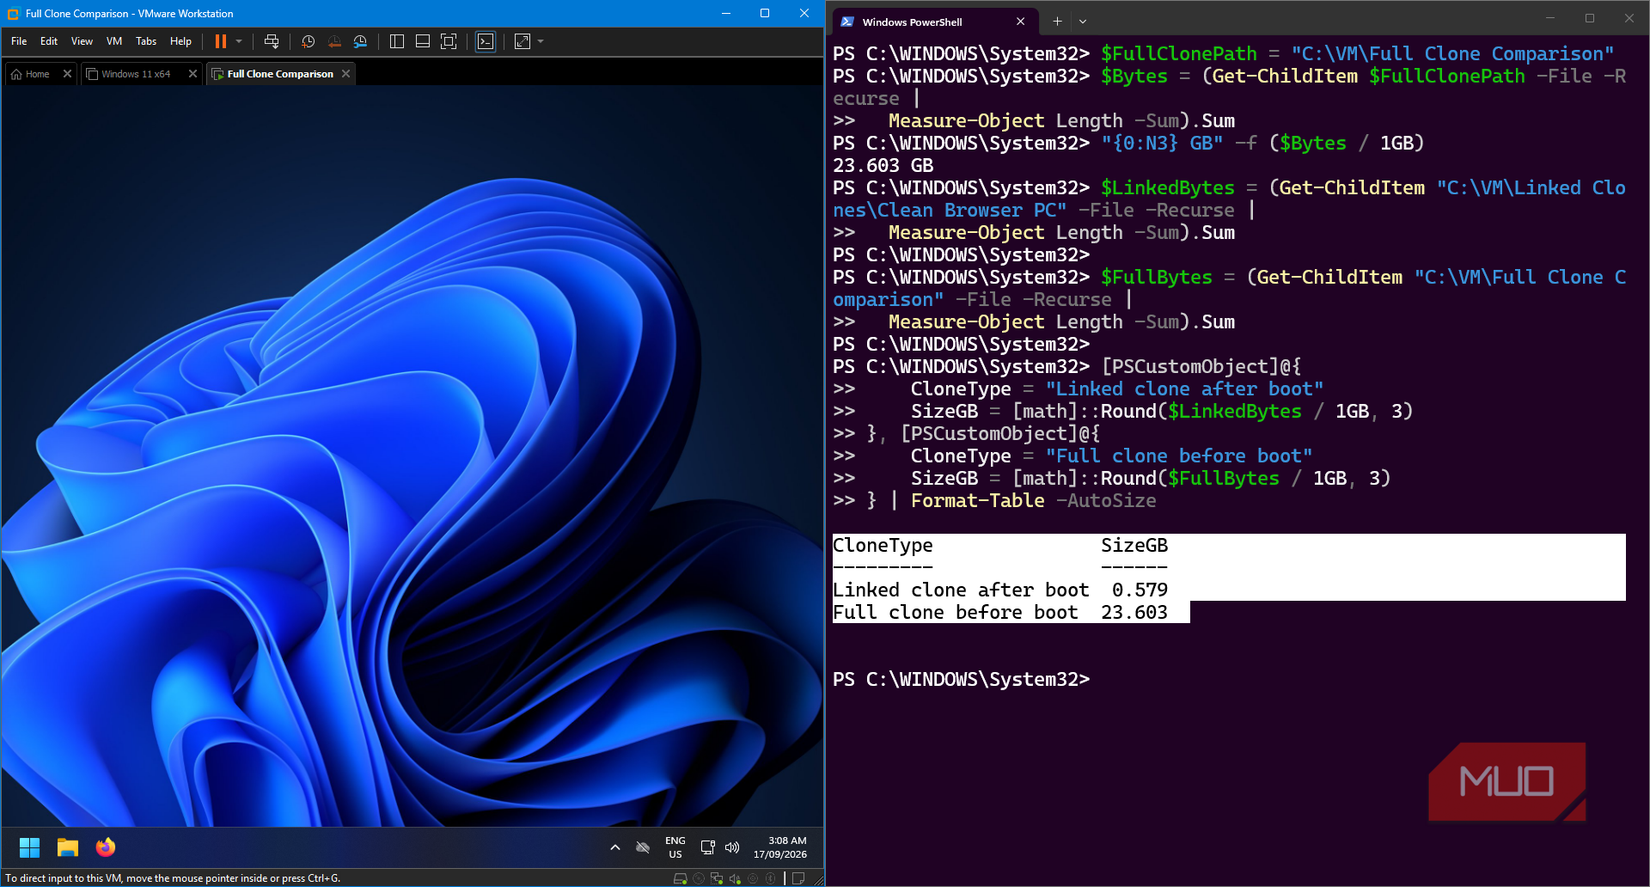Show hidden tray icons in guest taskbar
Image resolution: width=1650 pixels, height=887 pixels.
tap(615, 848)
